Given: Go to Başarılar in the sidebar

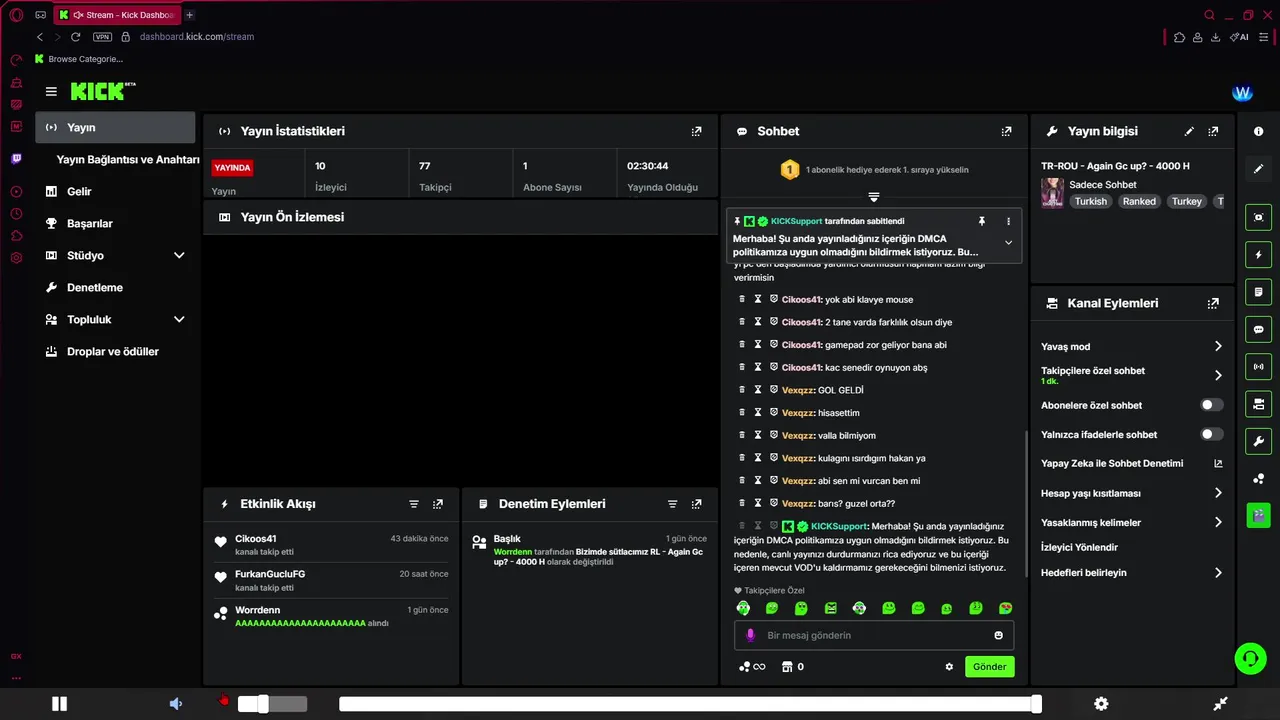Looking at the screenshot, I should pyautogui.click(x=116, y=223).
